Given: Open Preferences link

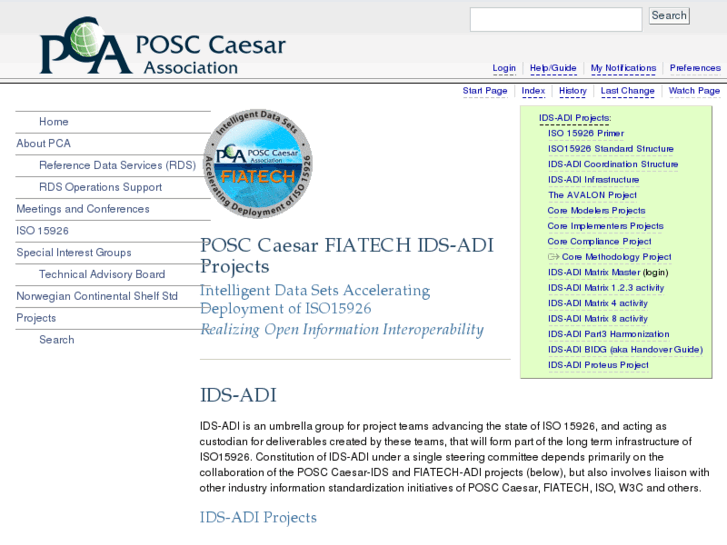Looking at the screenshot, I should click(x=695, y=68).
